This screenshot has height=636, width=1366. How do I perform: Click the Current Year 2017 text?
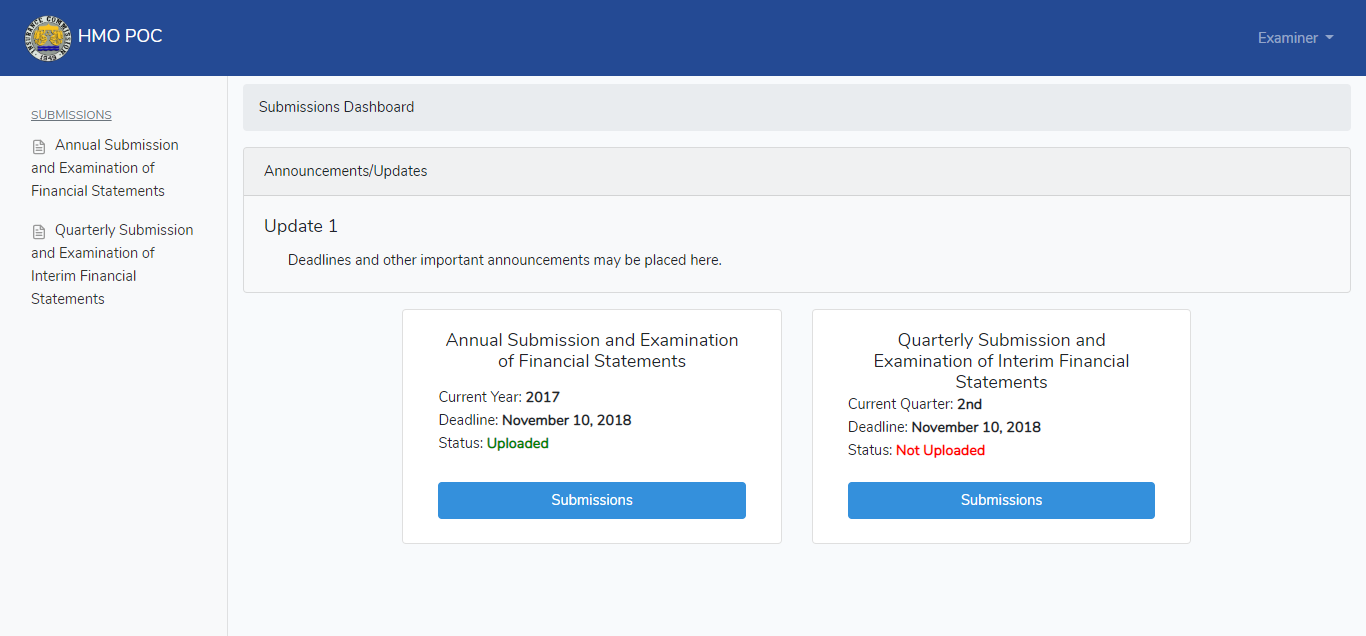coord(499,397)
